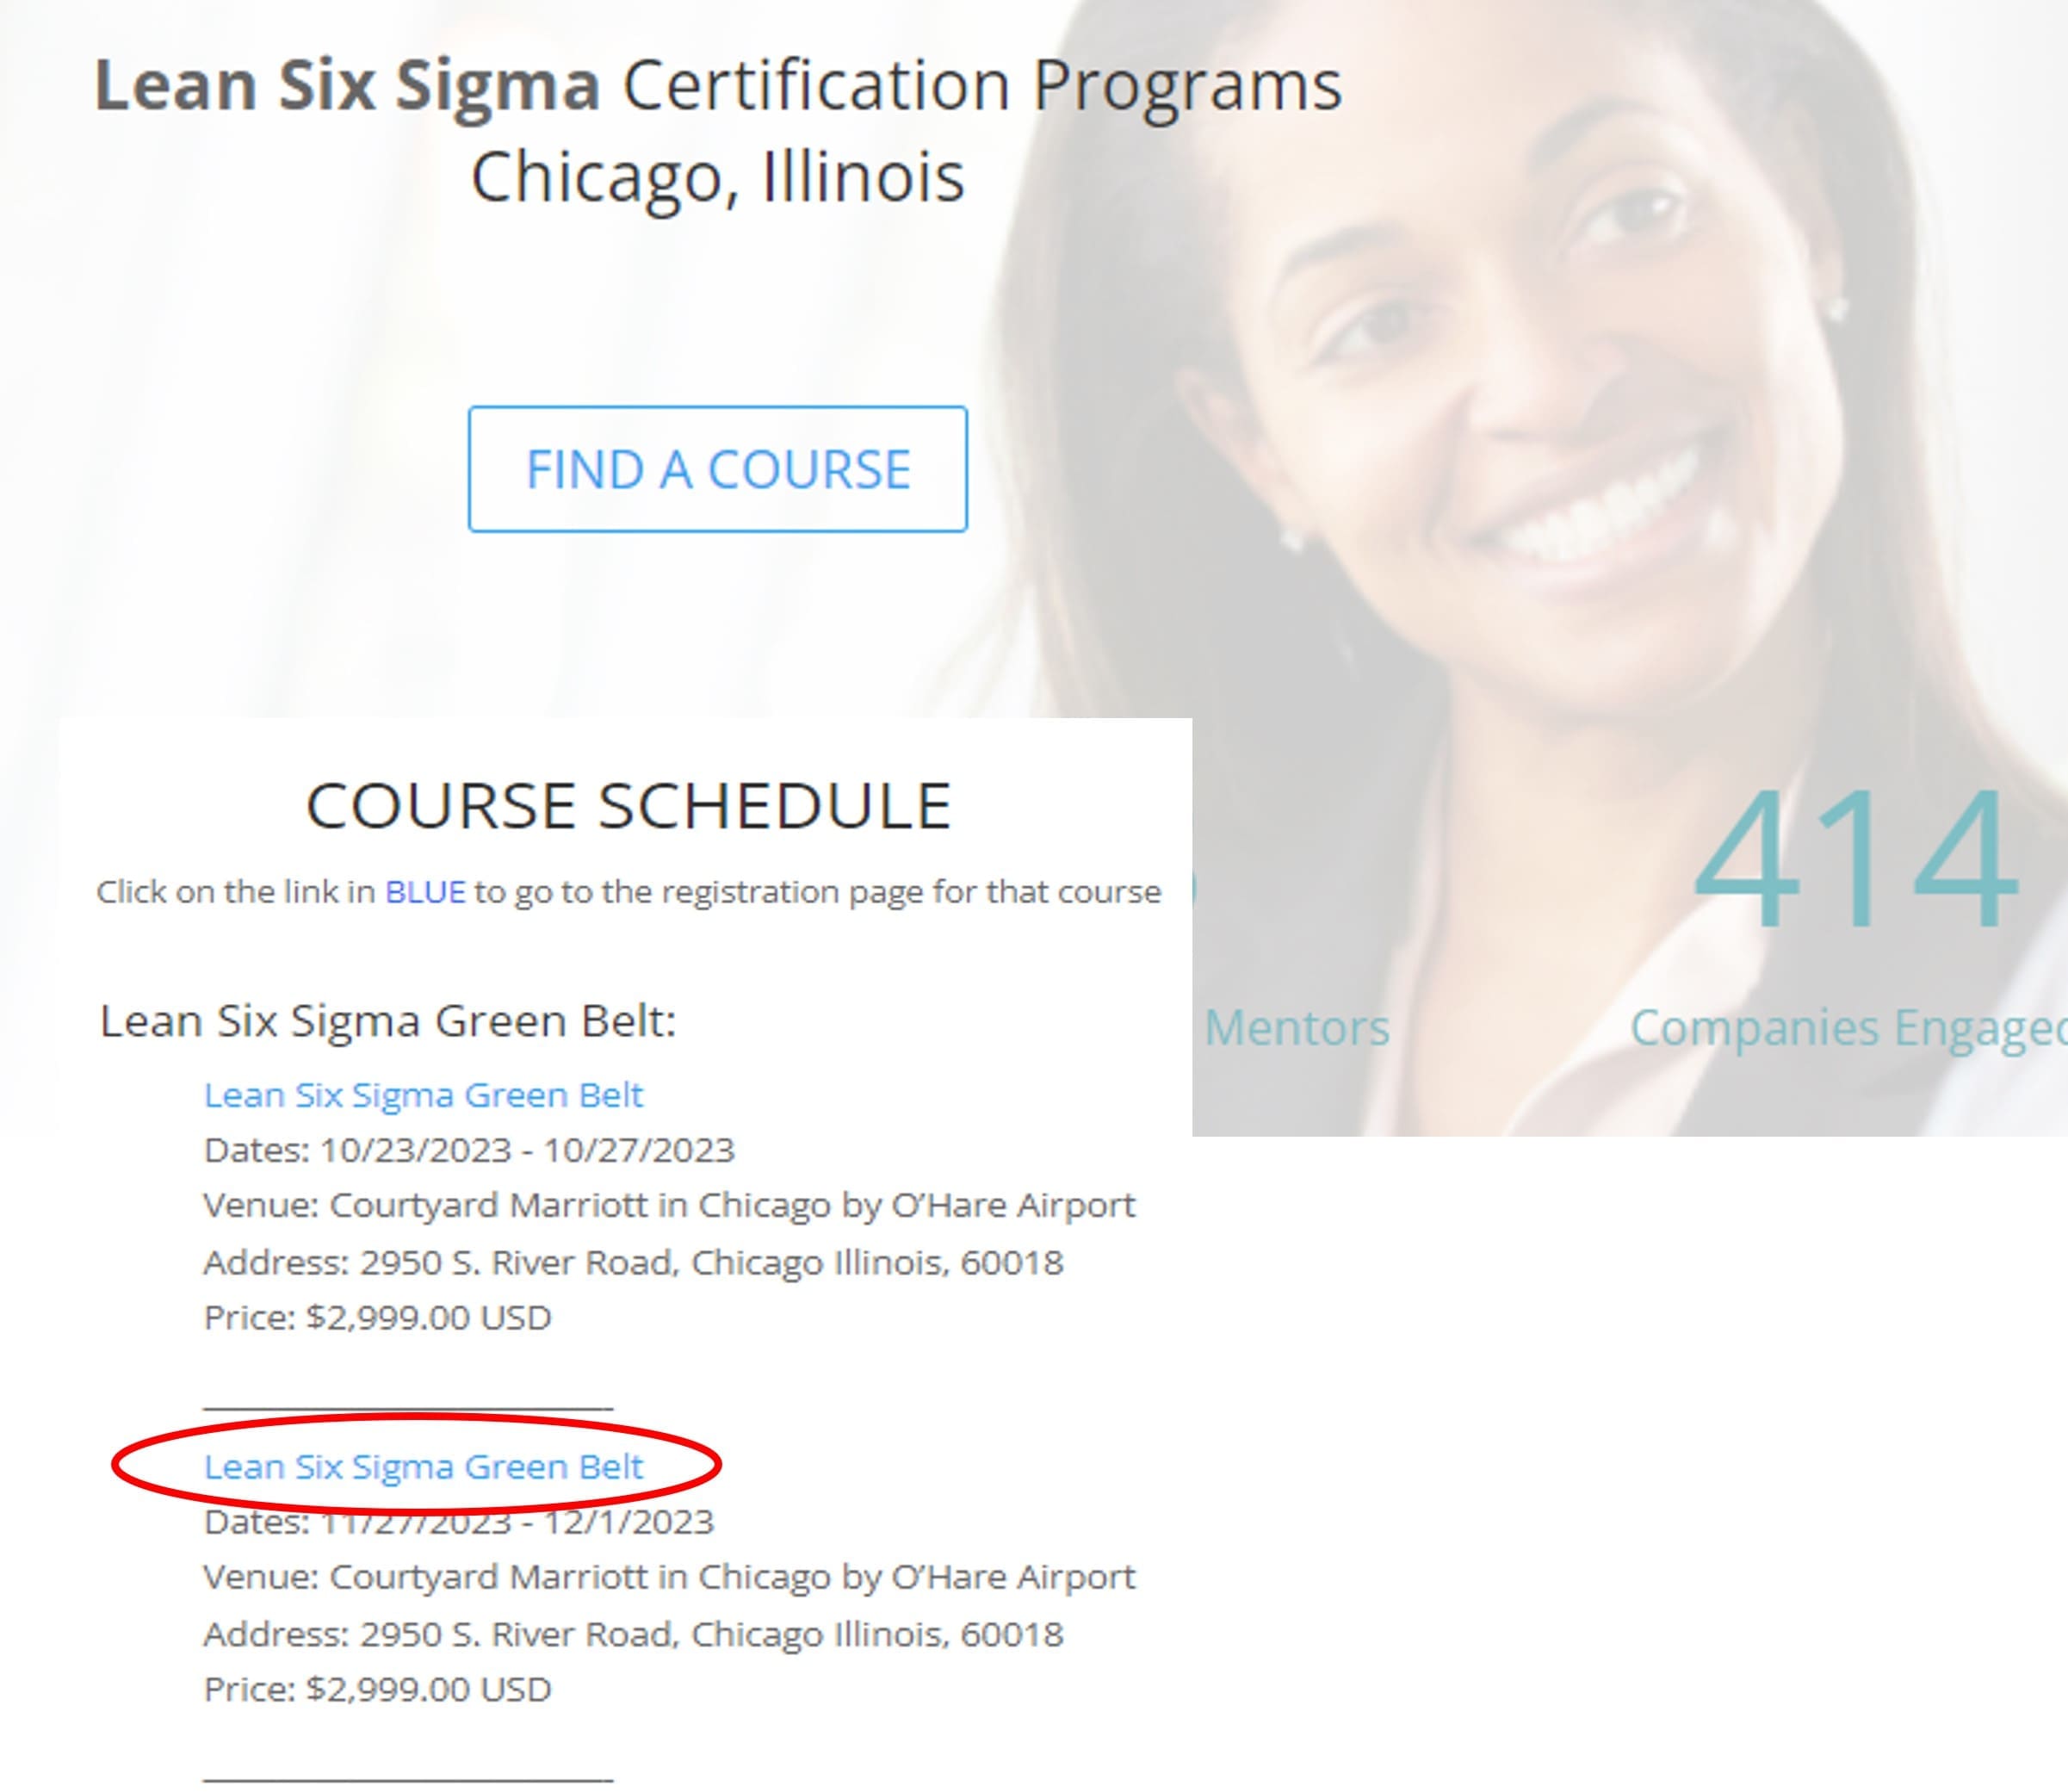The image size is (2068, 1792).
Task: Click the Lean Six Sigma Certification Programs heading
Action: 717,85
